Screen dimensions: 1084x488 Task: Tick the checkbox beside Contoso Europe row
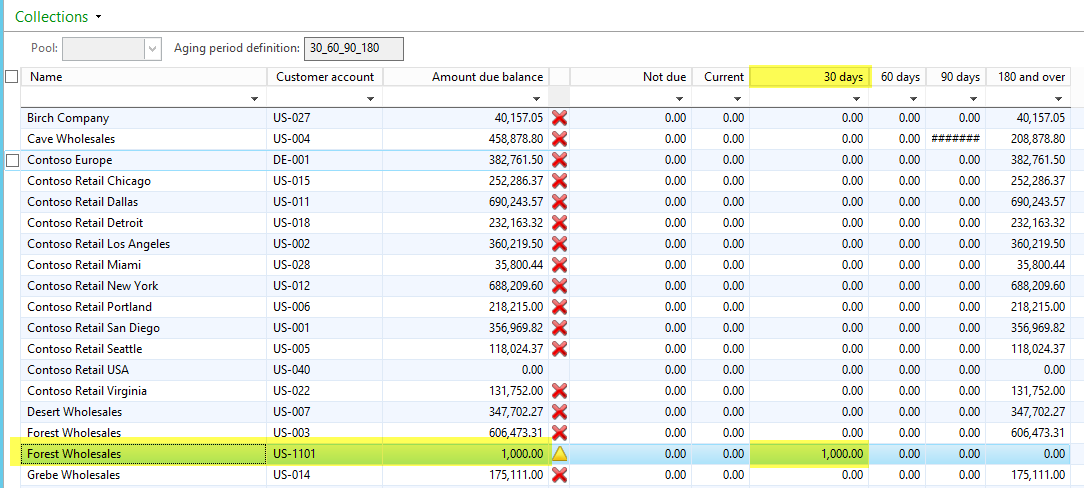pyautogui.click(x=12, y=160)
